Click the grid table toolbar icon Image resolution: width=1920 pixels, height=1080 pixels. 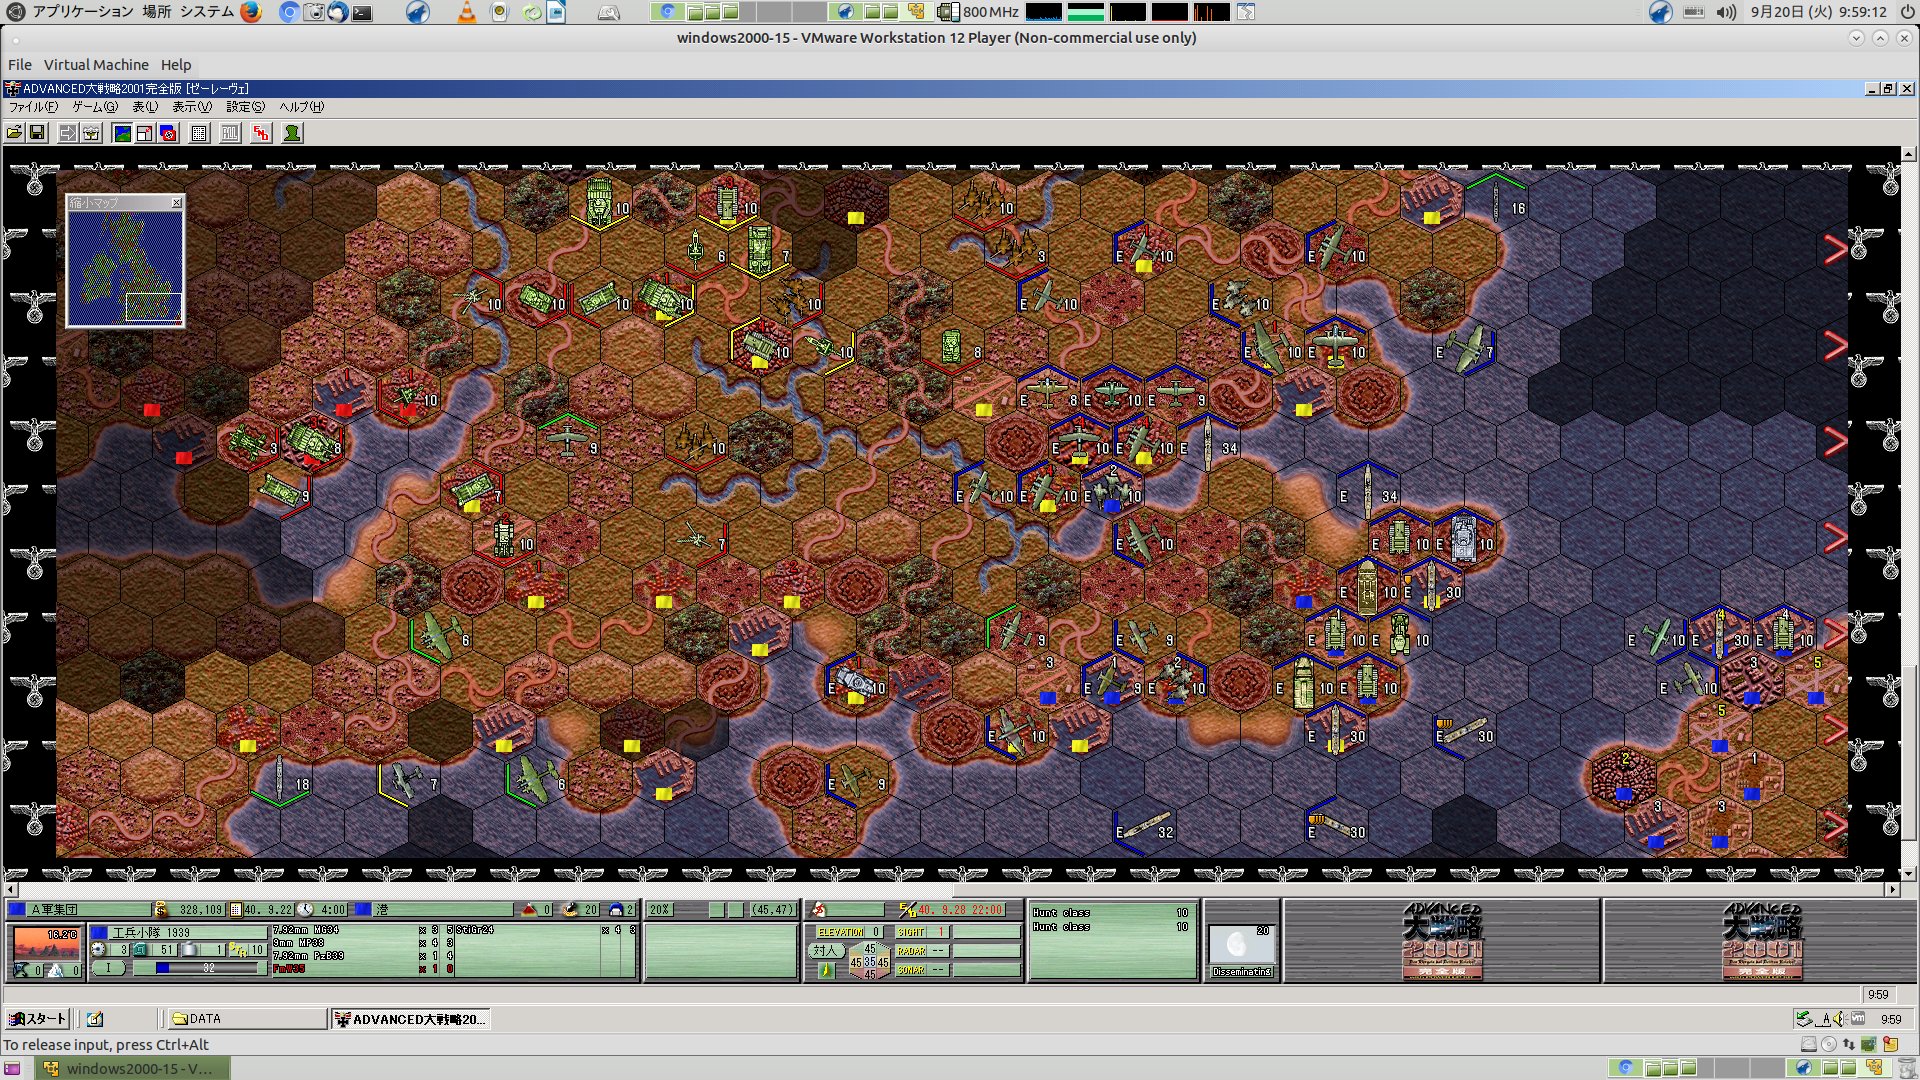point(199,133)
